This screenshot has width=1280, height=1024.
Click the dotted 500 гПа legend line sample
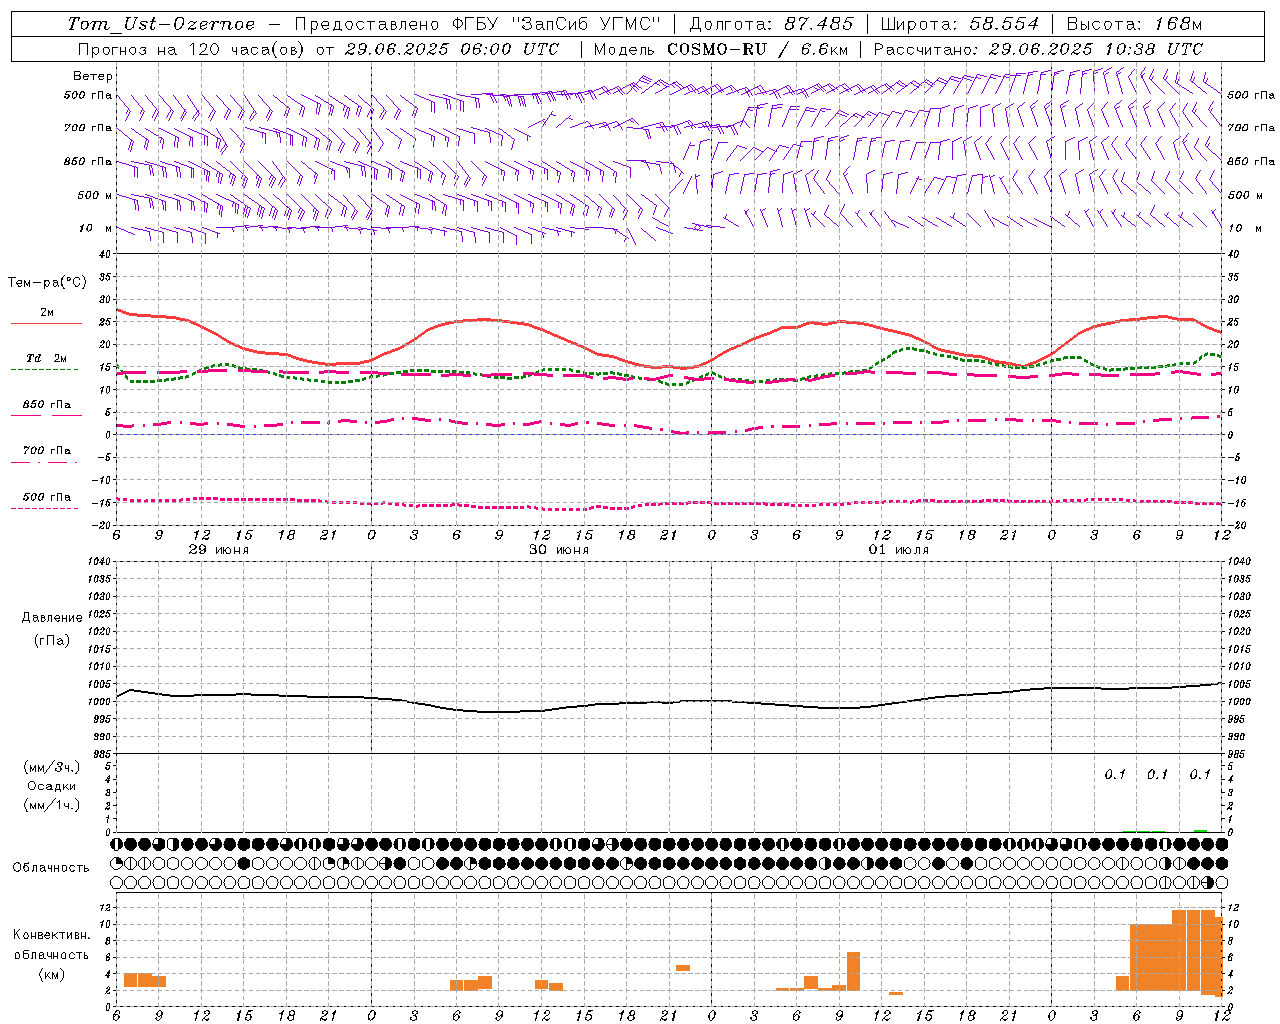pyautogui.click(x=45, y=508)
